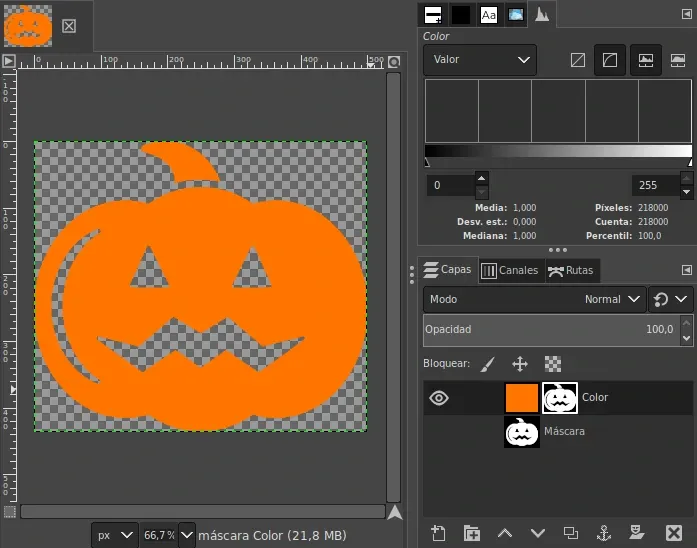Viewport: 697px width, 548px height.
Task: Select the Máscara layer thumbnail
Action: (522, 432)
